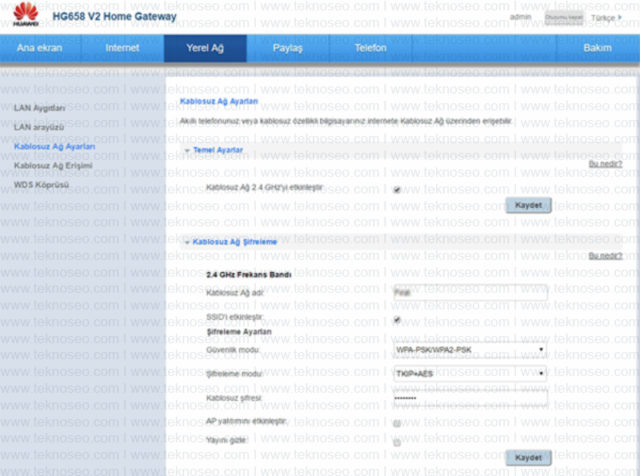
Task: Toggle the SSID'i etkinleştir checkbox
Action: [x=397, y=320]
